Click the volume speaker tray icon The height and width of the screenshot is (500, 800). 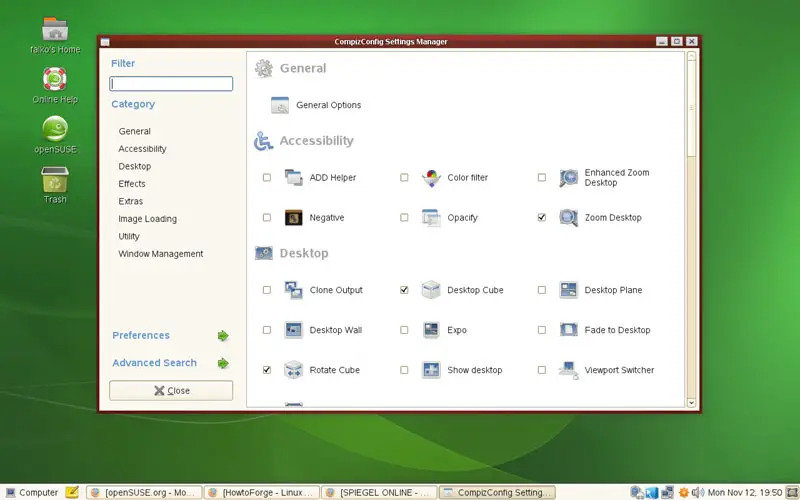pyautogui.click(x=697, y=492)
